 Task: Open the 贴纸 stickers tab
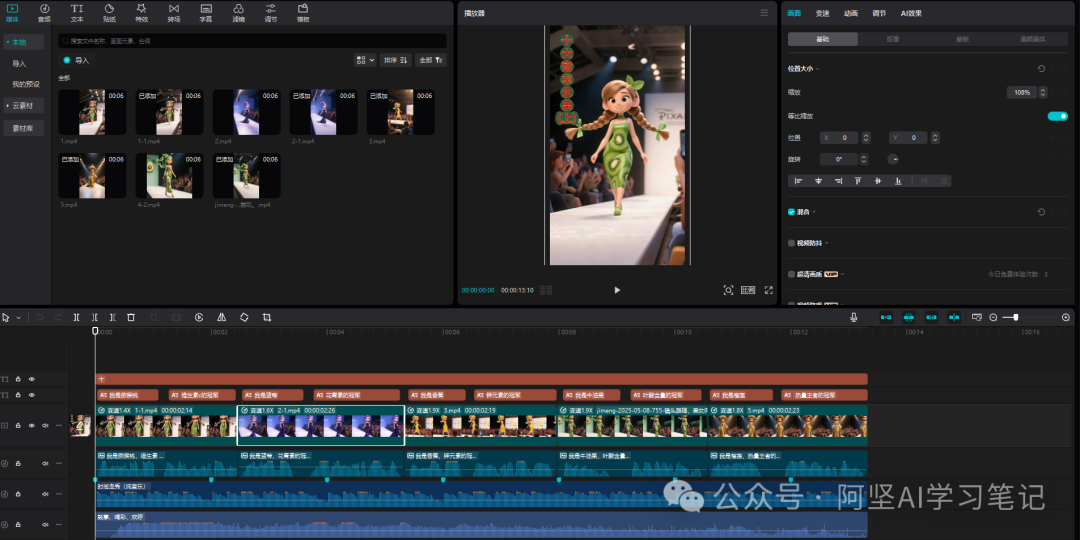click(110, 12)
